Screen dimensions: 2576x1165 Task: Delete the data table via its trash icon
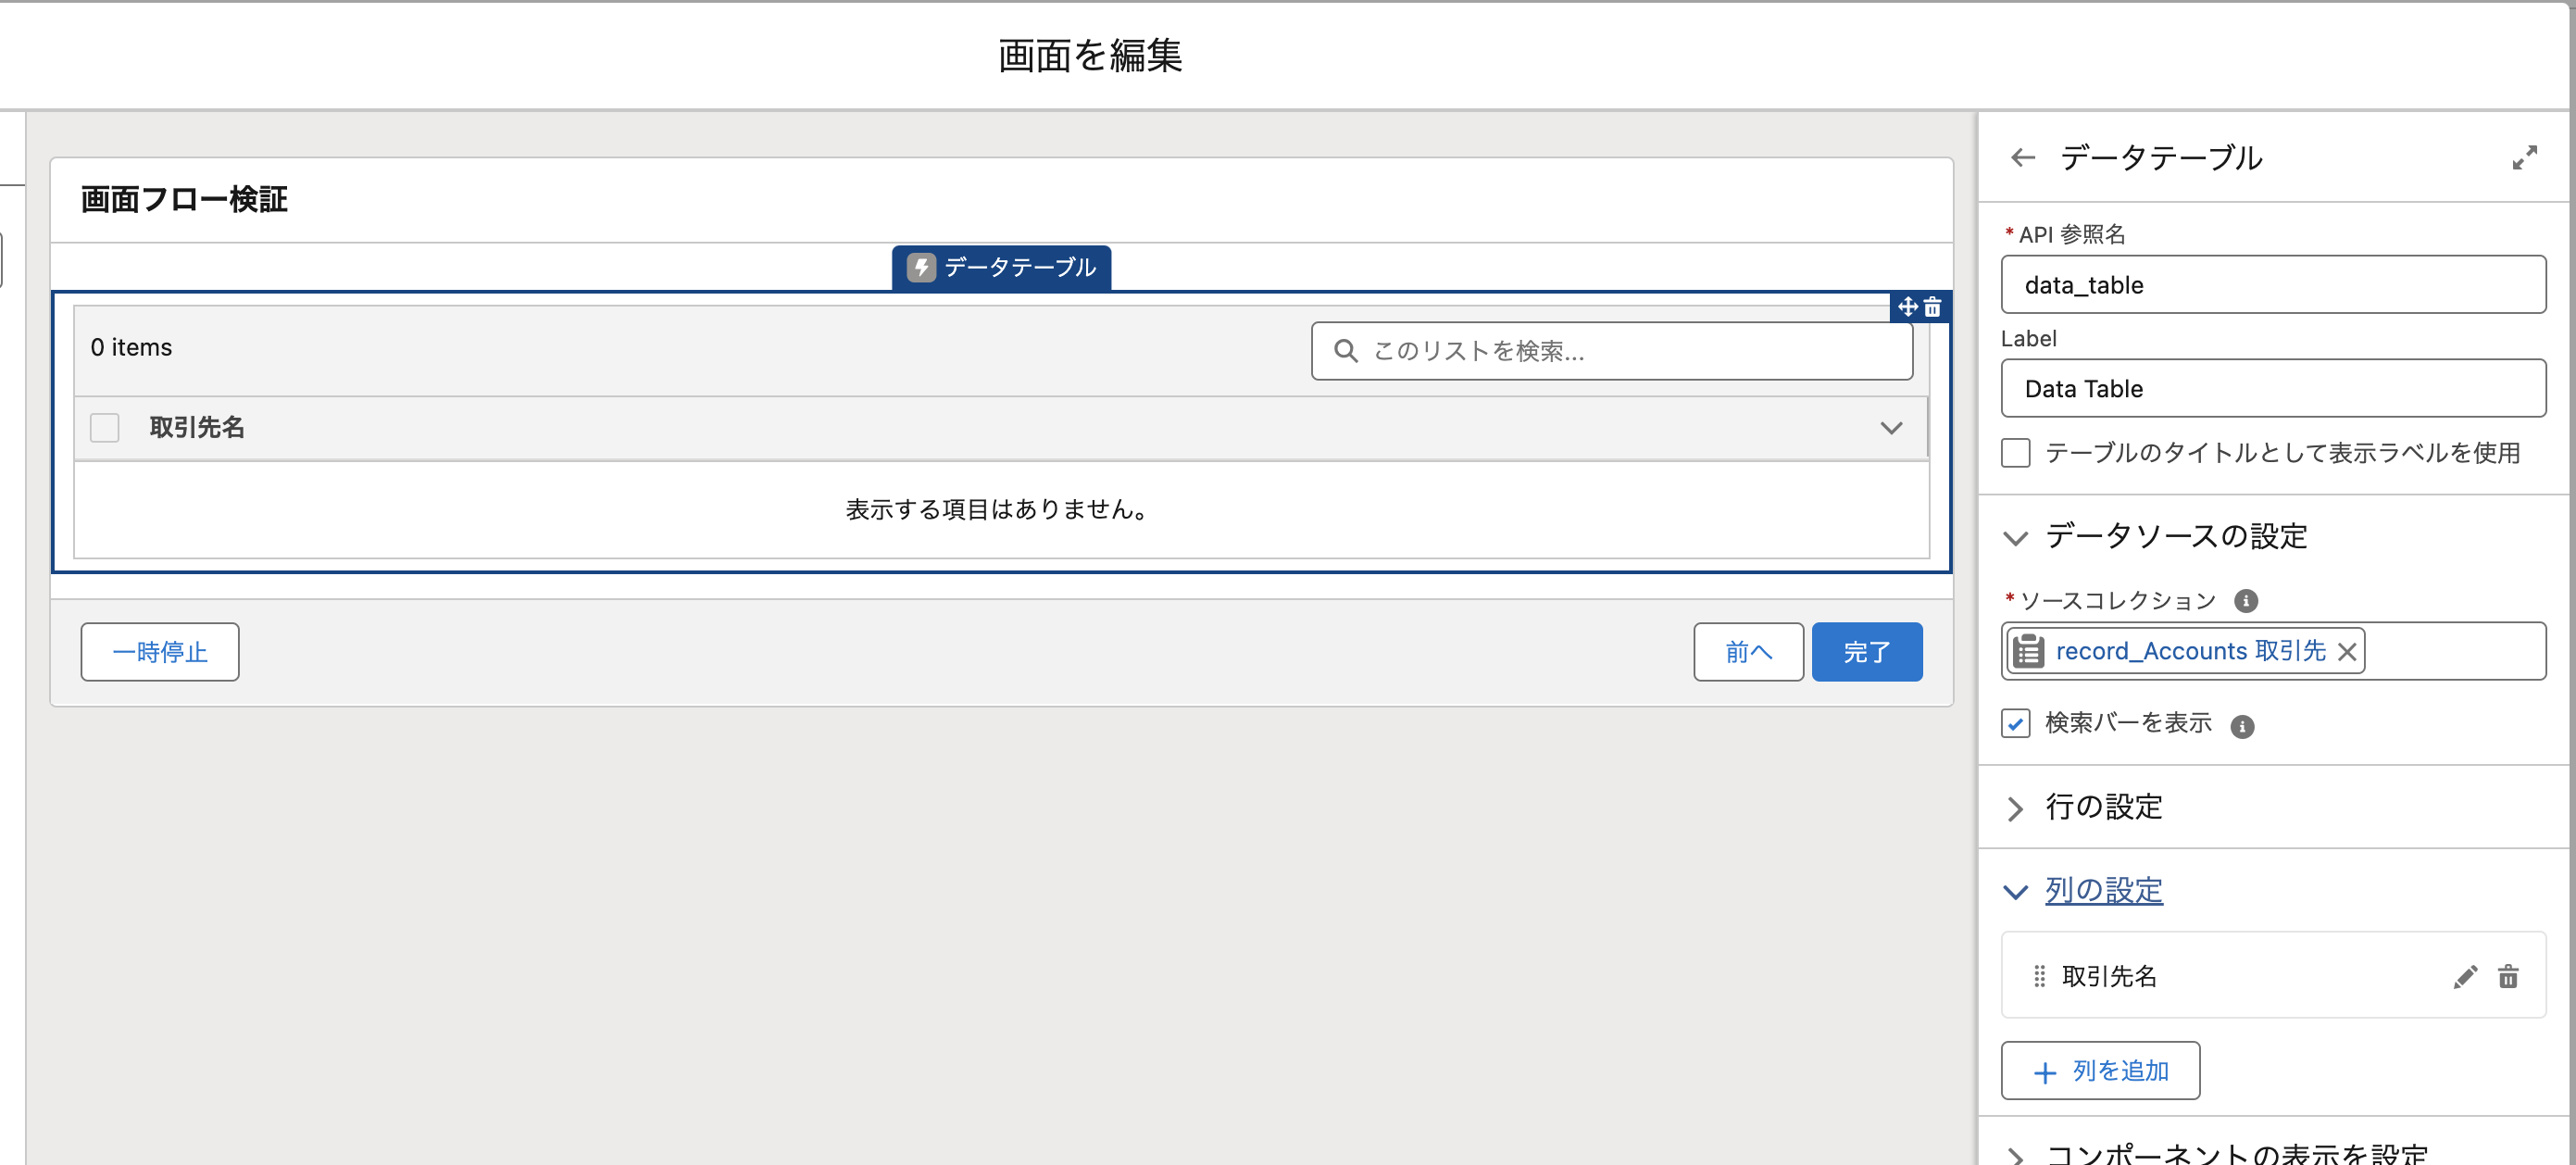coord(1932,307)
